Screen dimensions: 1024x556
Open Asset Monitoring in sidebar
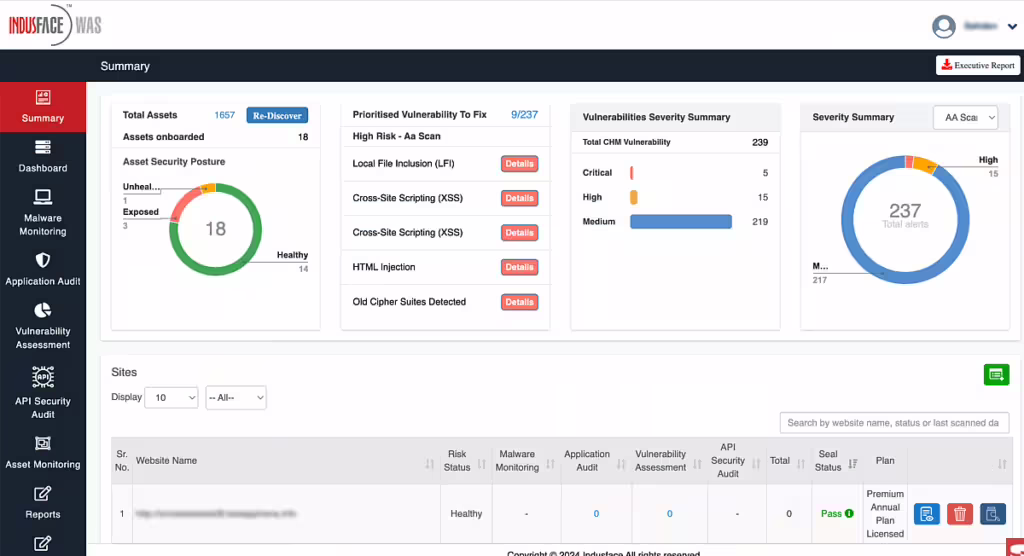43,443
